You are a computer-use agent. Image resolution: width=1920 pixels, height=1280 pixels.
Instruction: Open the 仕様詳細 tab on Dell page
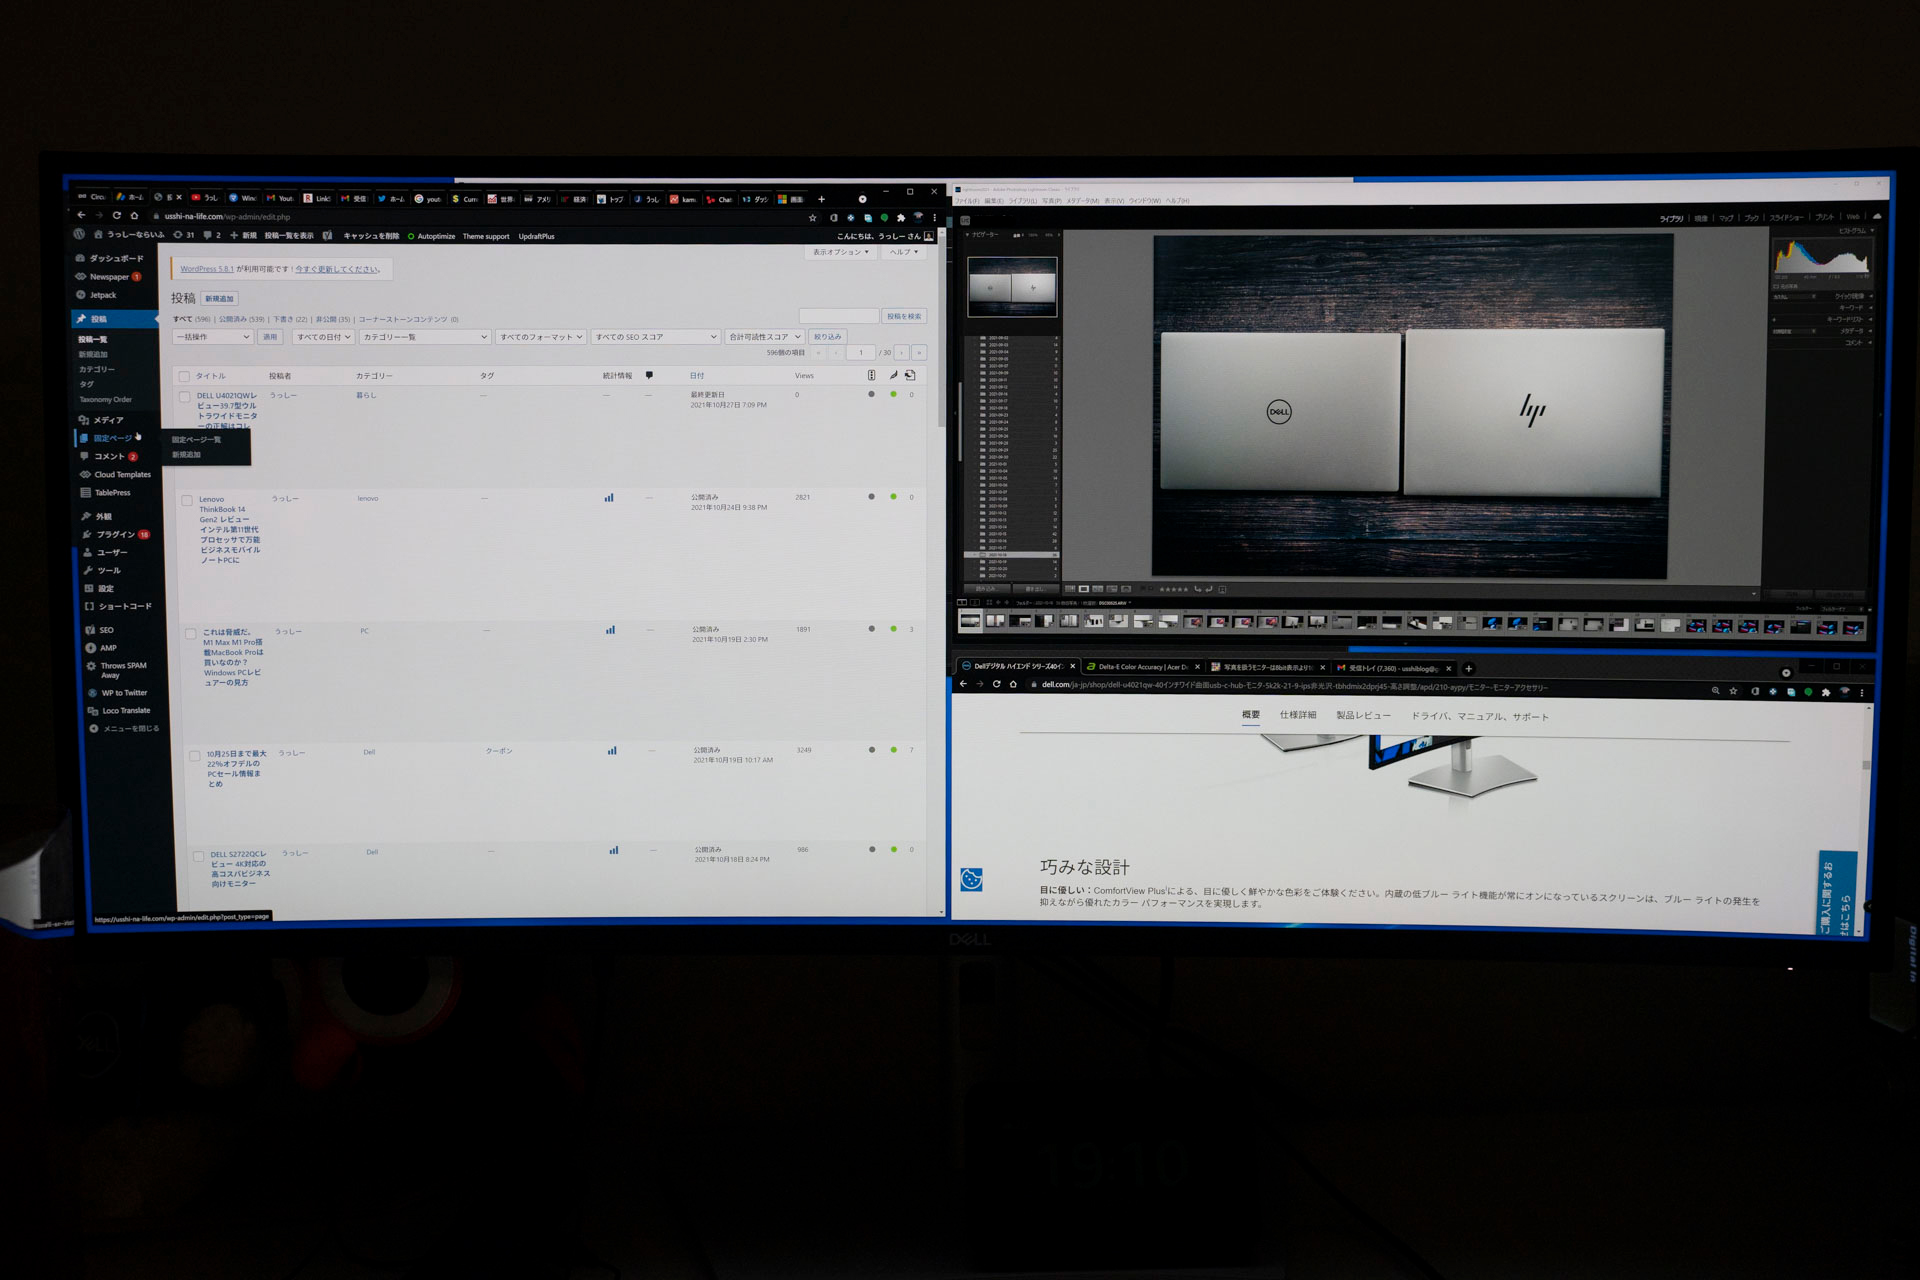pyautogui.click(x=1298, y=715)
